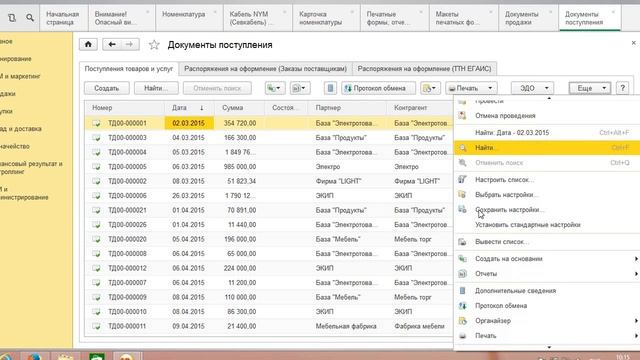The image size is (640, 360).
Task: Click sum cell 196 000,00
Action: pos(239,239)
